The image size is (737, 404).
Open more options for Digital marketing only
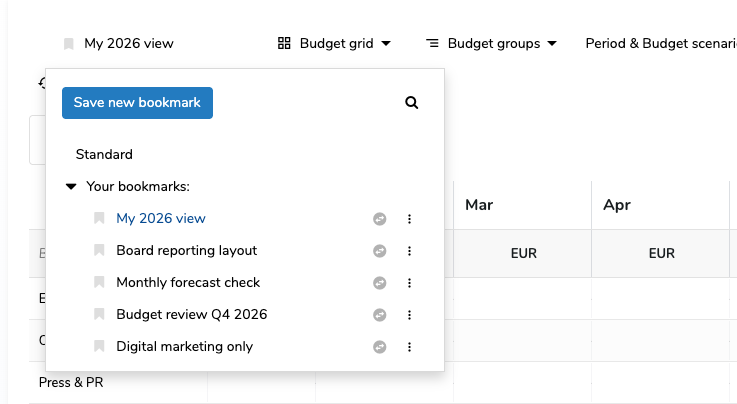point(409,347)
